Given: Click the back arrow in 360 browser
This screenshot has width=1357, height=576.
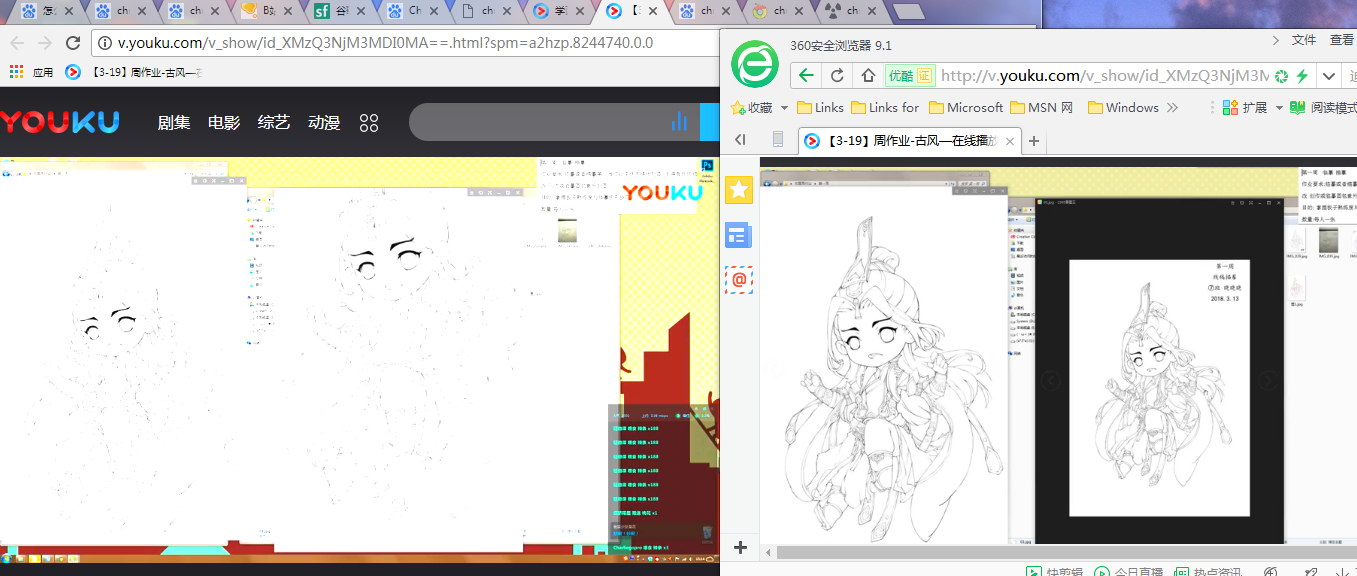Looking at the screenshot, I should pyautogui.click(x=807, y=75).
